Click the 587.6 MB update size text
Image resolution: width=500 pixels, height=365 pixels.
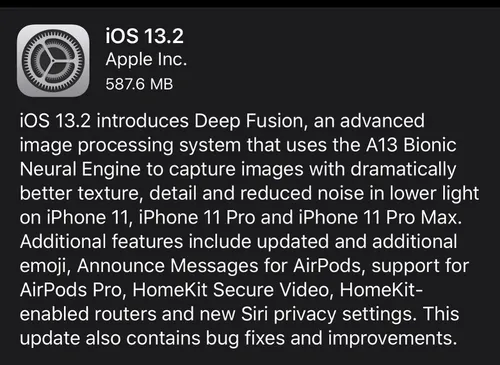pos(139,84)
